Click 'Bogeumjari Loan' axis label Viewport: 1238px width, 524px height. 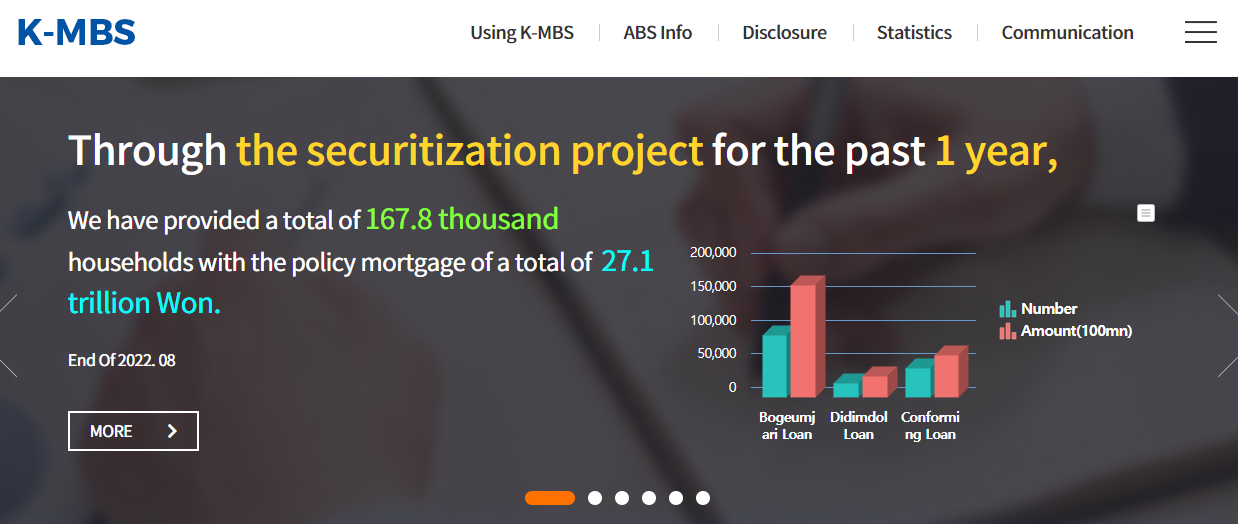787,426
